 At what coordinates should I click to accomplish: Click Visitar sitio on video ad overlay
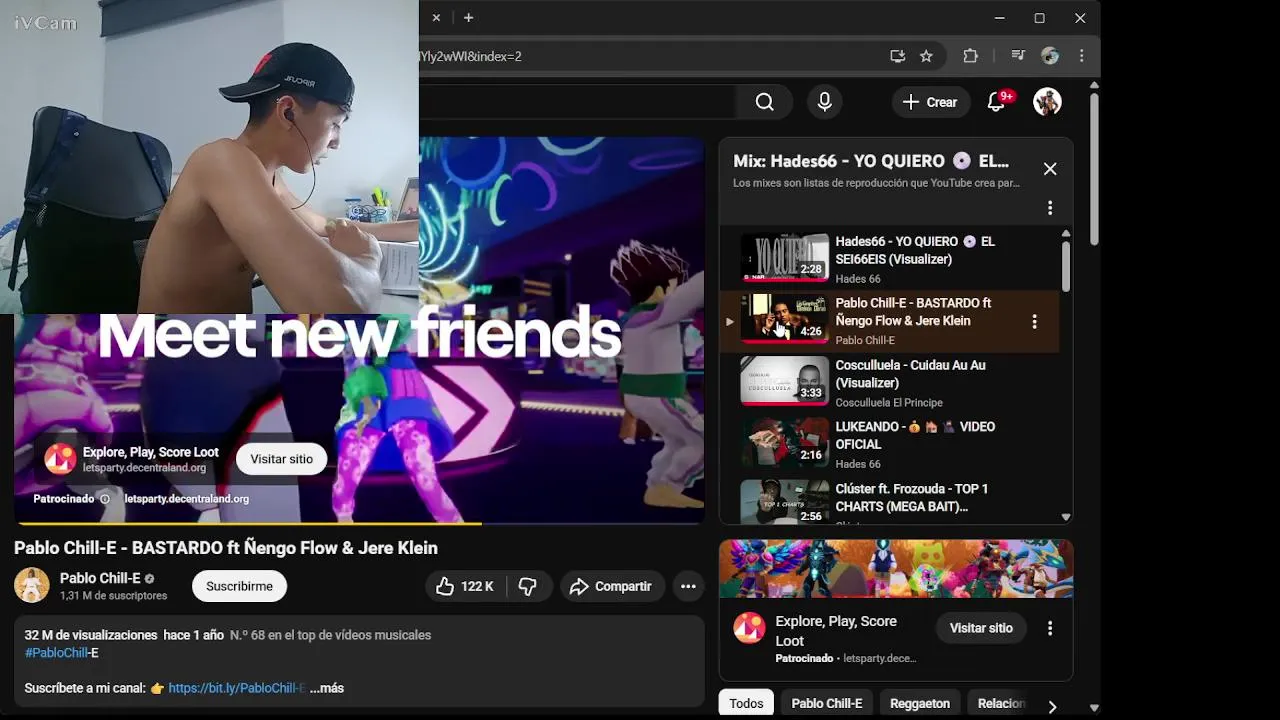coord(281,459)
